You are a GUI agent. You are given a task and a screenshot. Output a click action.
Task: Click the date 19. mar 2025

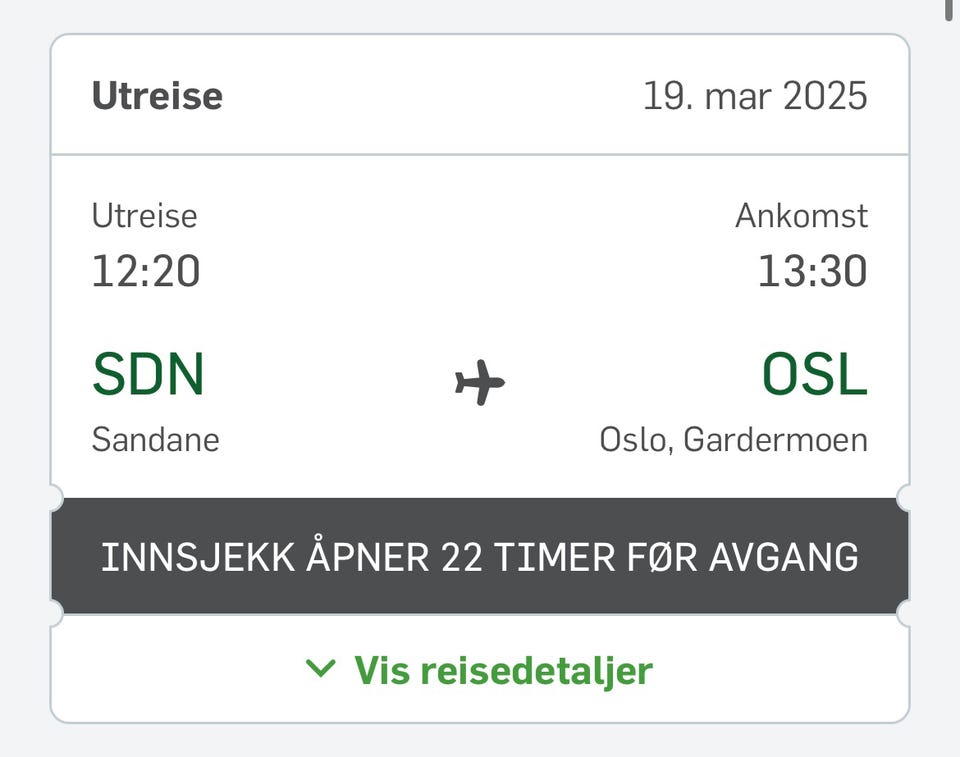pos(755,96)
